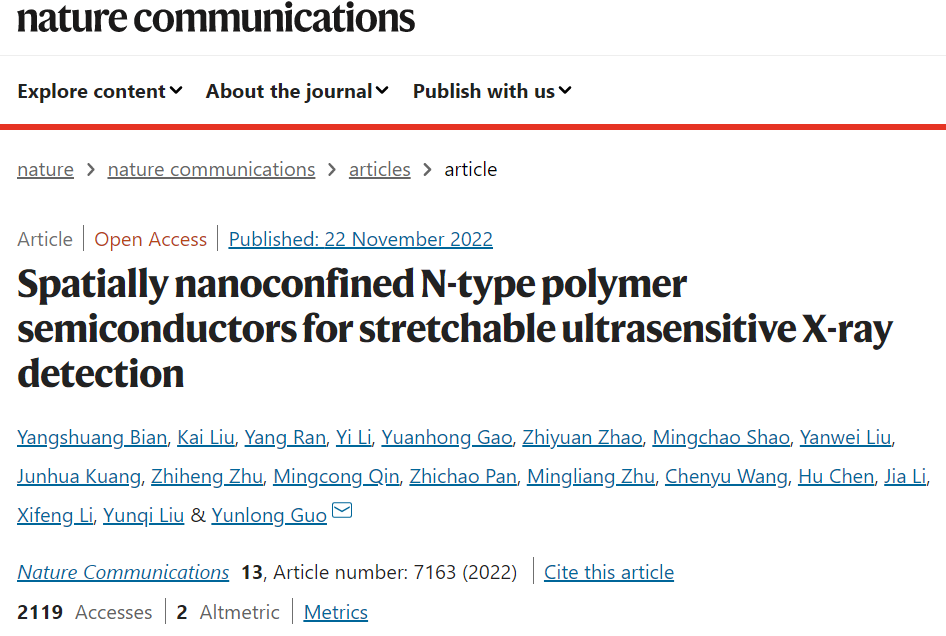Viewport: 946px width, 636px height.
Task: Click author Yuanhong Gao
Action: point(446,437)
